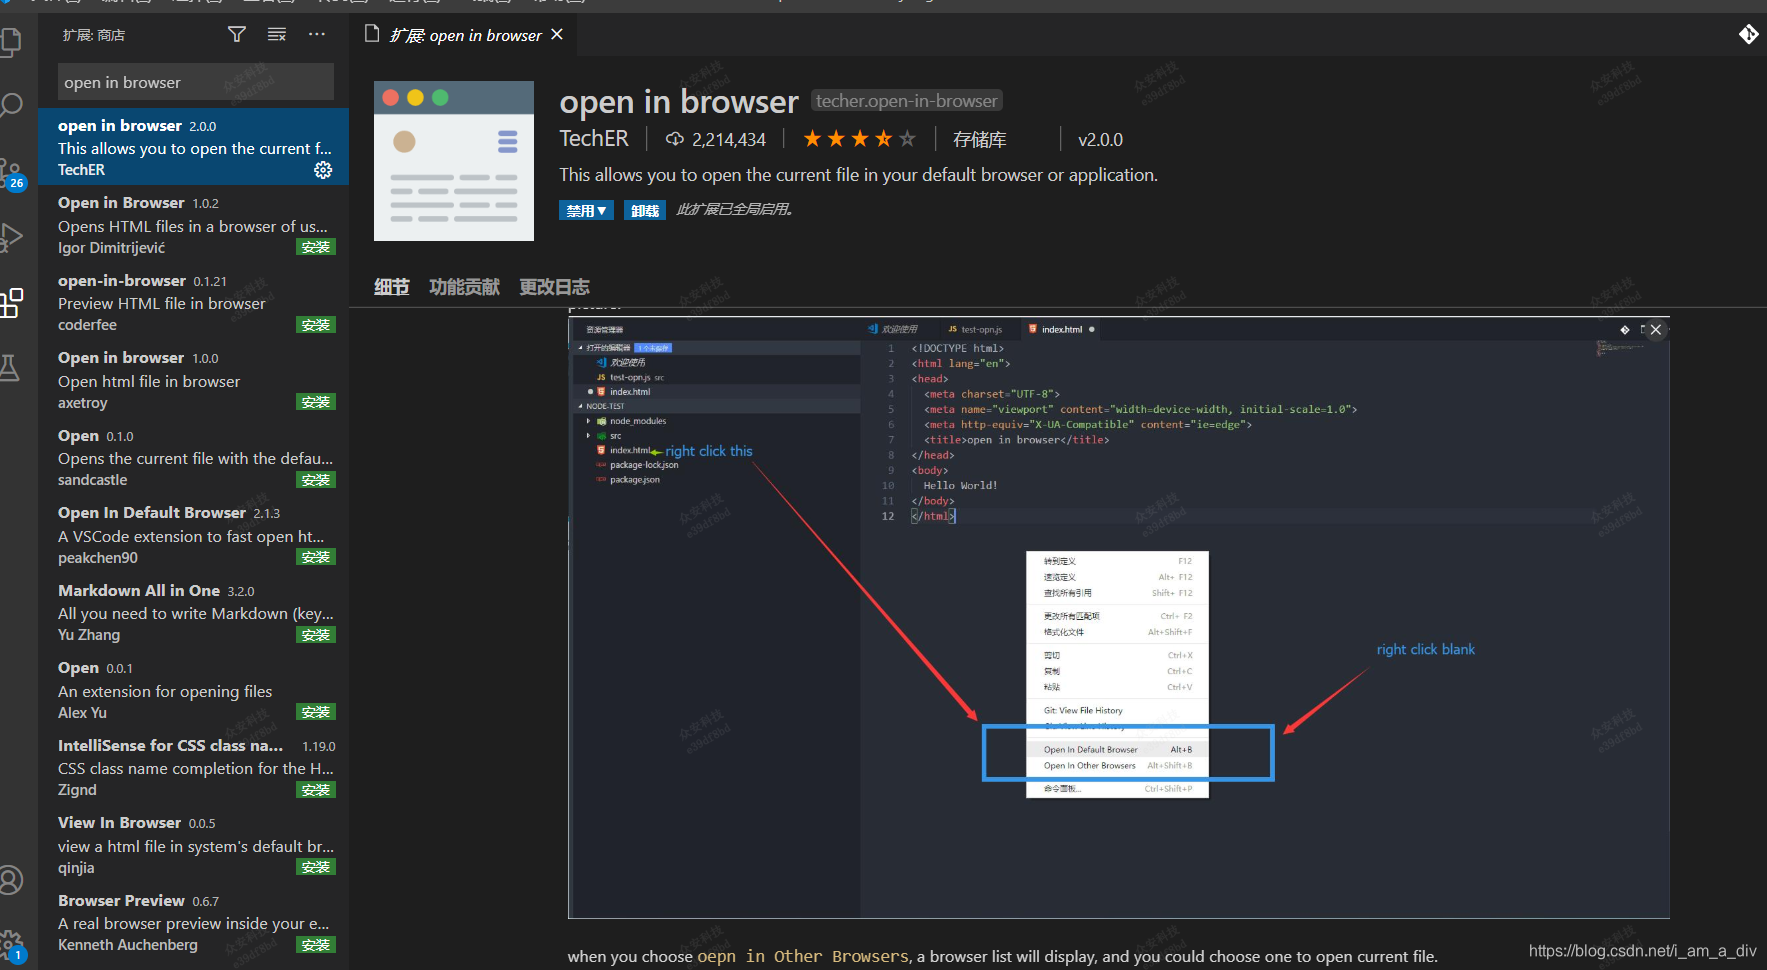Select Markdown All in One 3.2.0 entry
1767x970 pixels.
tap(194, 612)
